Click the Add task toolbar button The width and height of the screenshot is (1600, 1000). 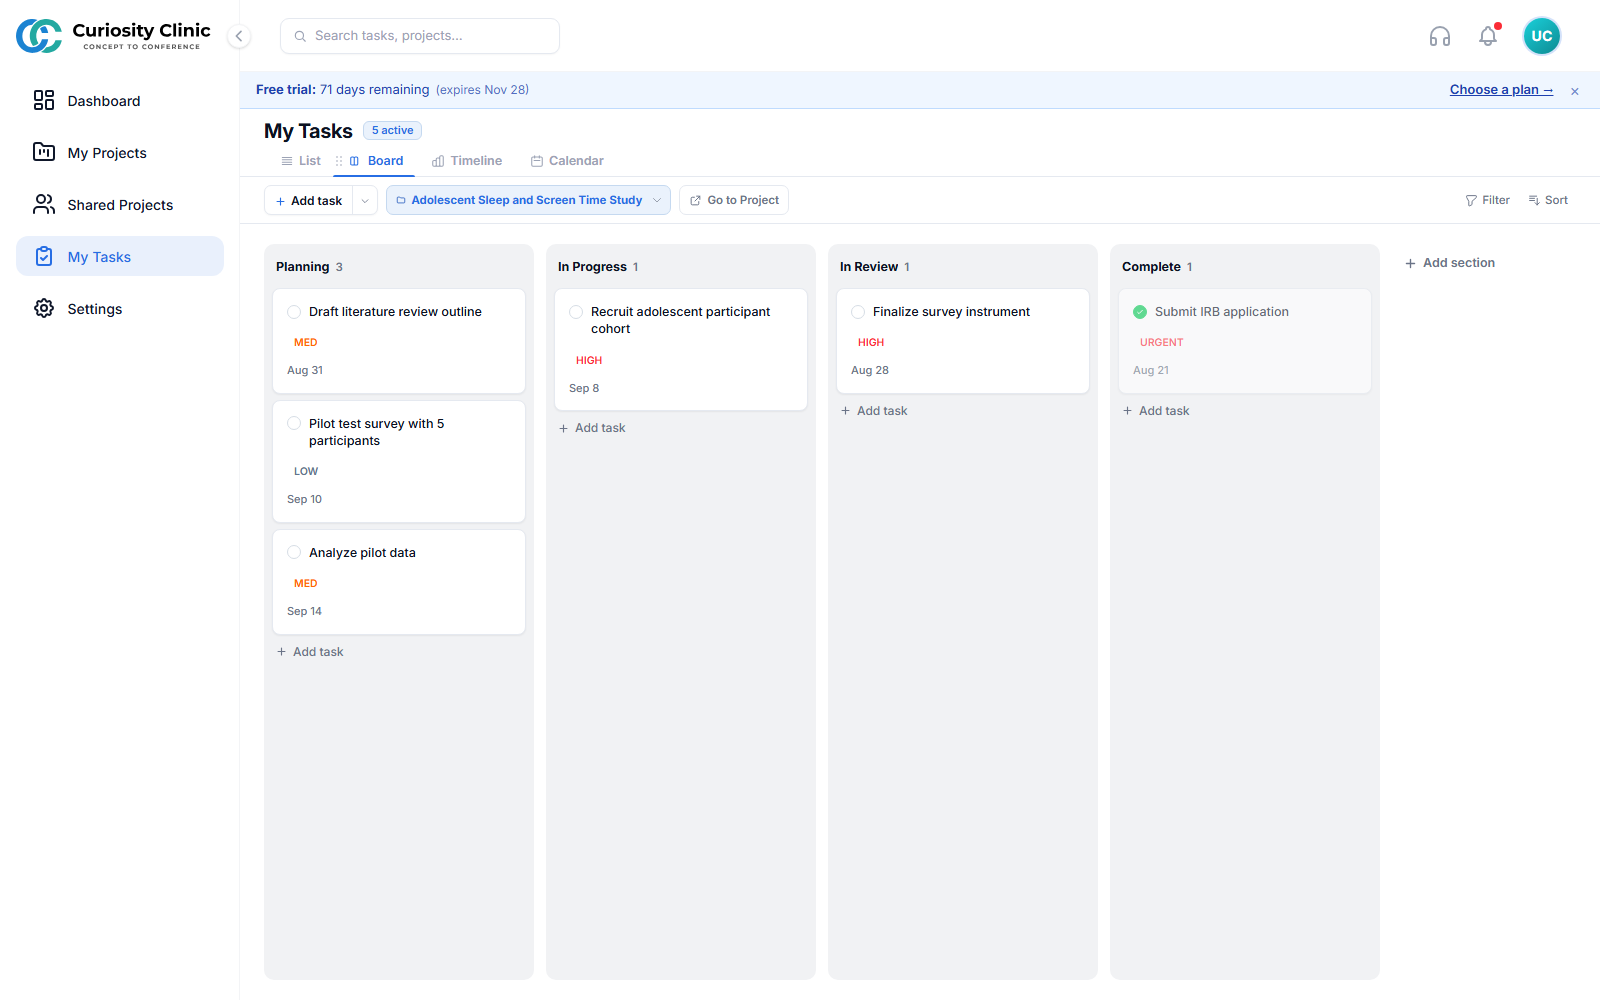click(309, 200)
